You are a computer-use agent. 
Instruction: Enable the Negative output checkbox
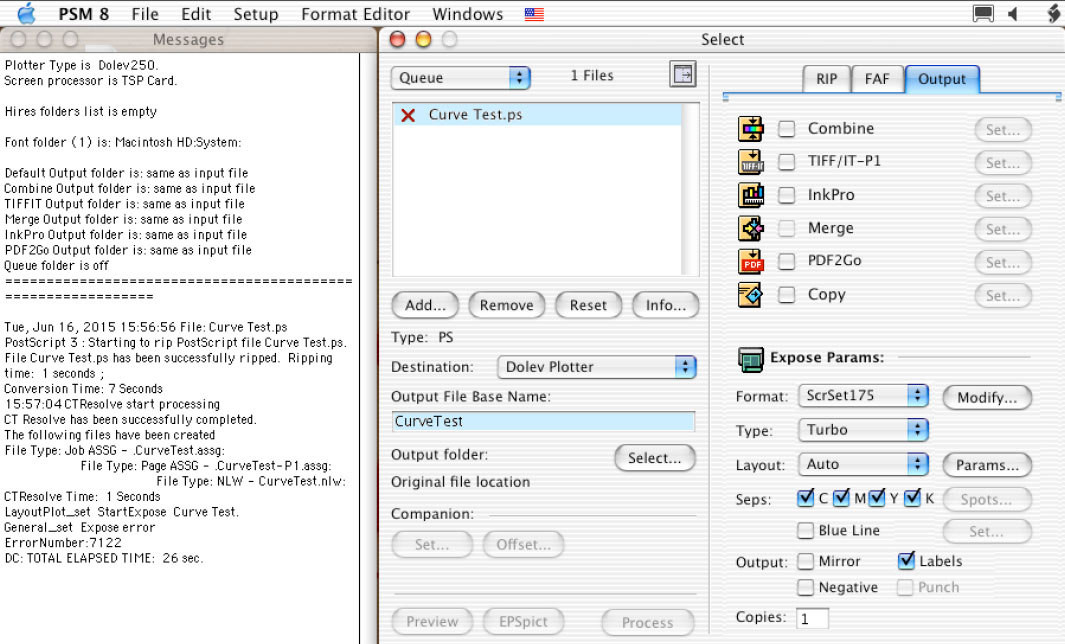(806, 587)
